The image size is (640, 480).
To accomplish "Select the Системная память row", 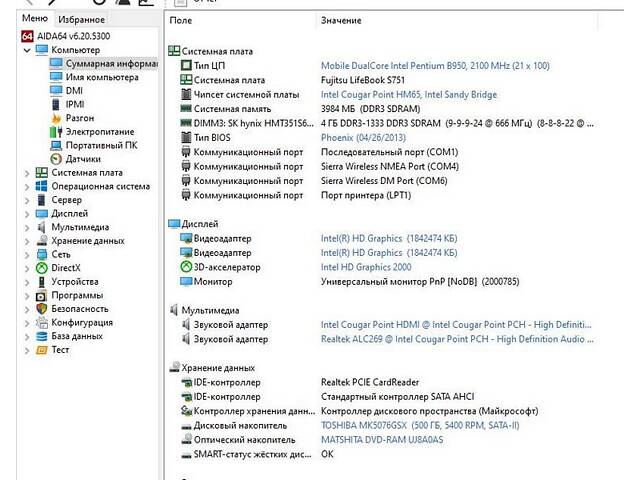I will pos(382,109).
